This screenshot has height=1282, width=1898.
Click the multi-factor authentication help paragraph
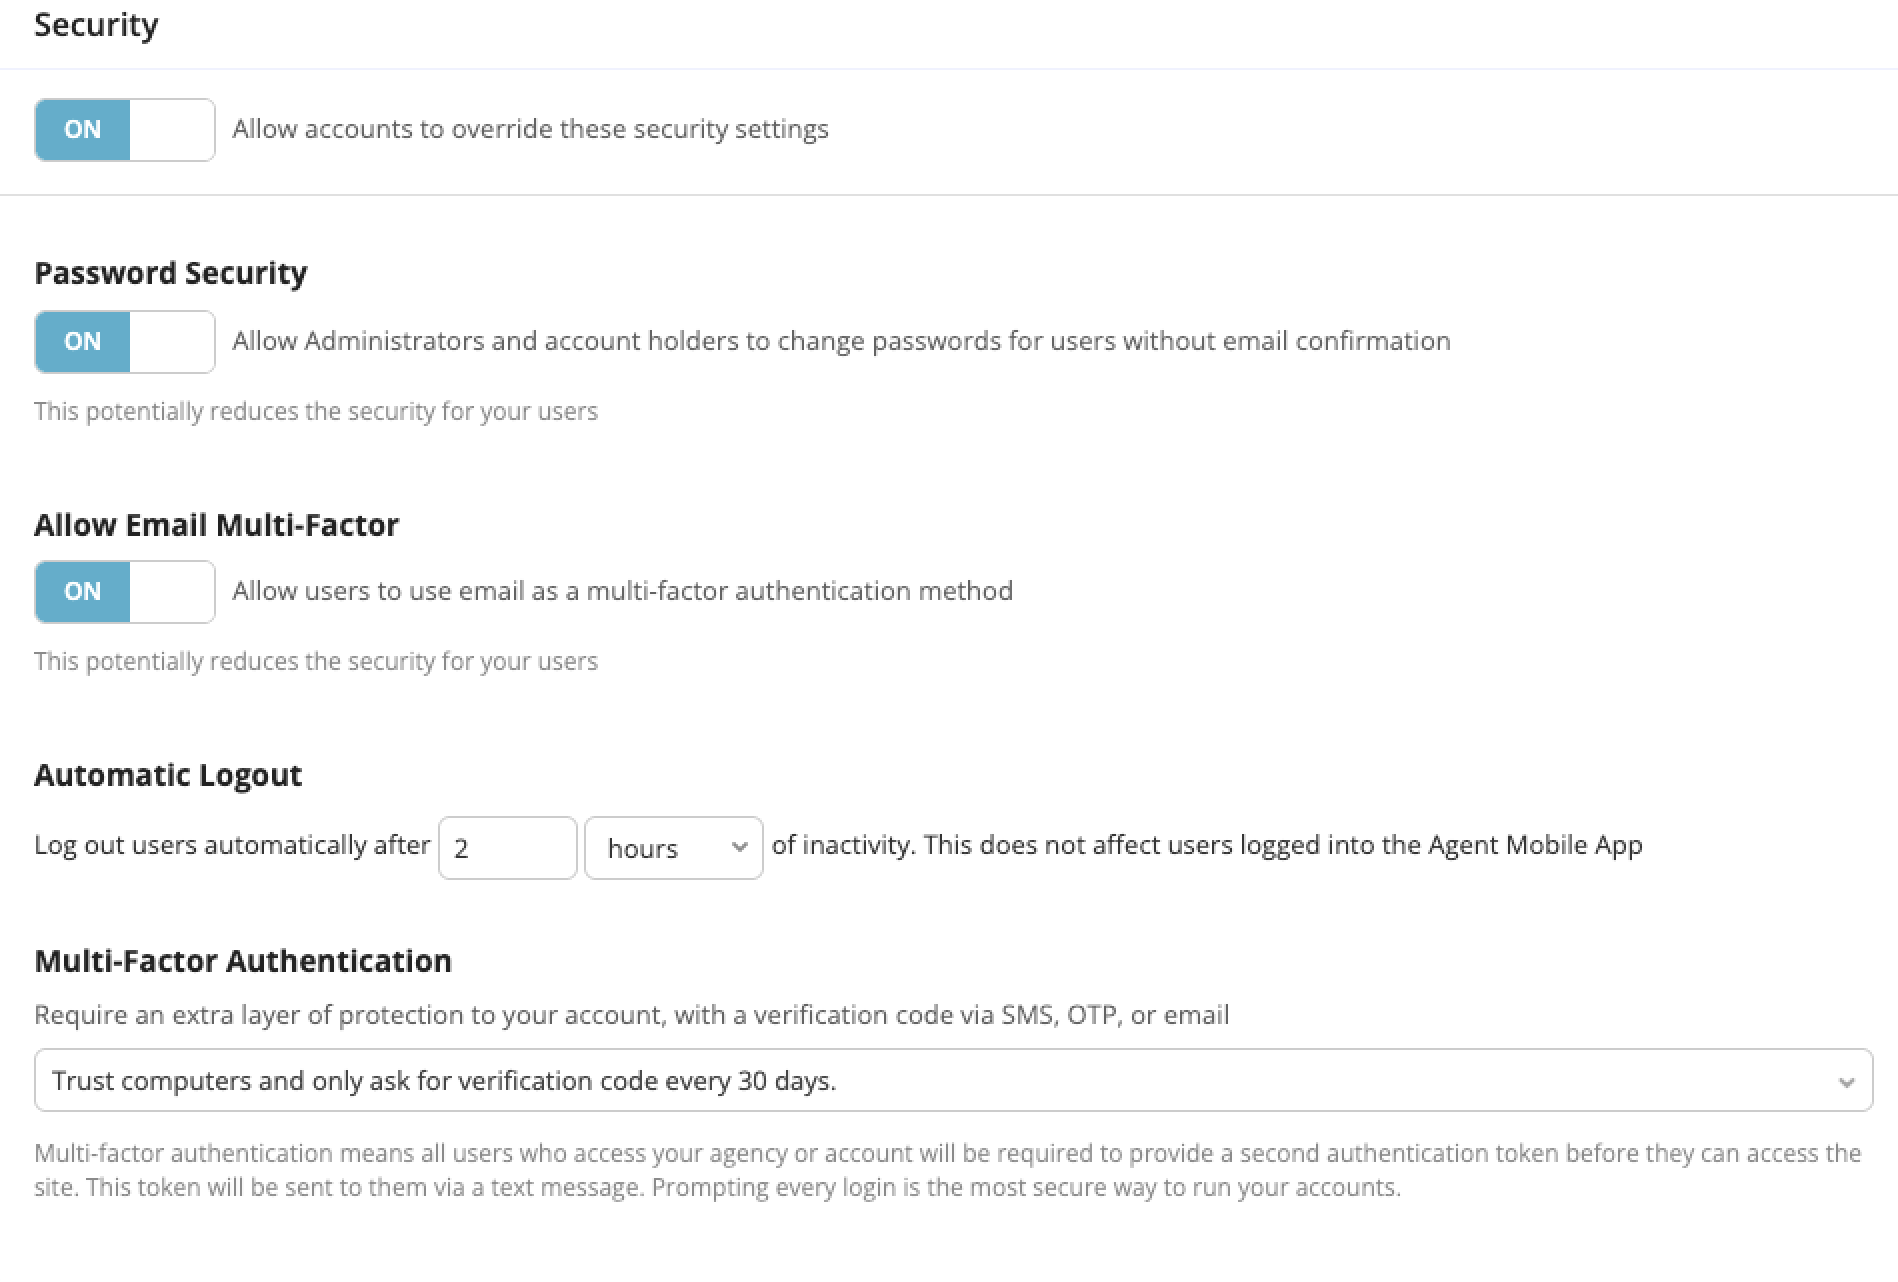(946, 1170)
